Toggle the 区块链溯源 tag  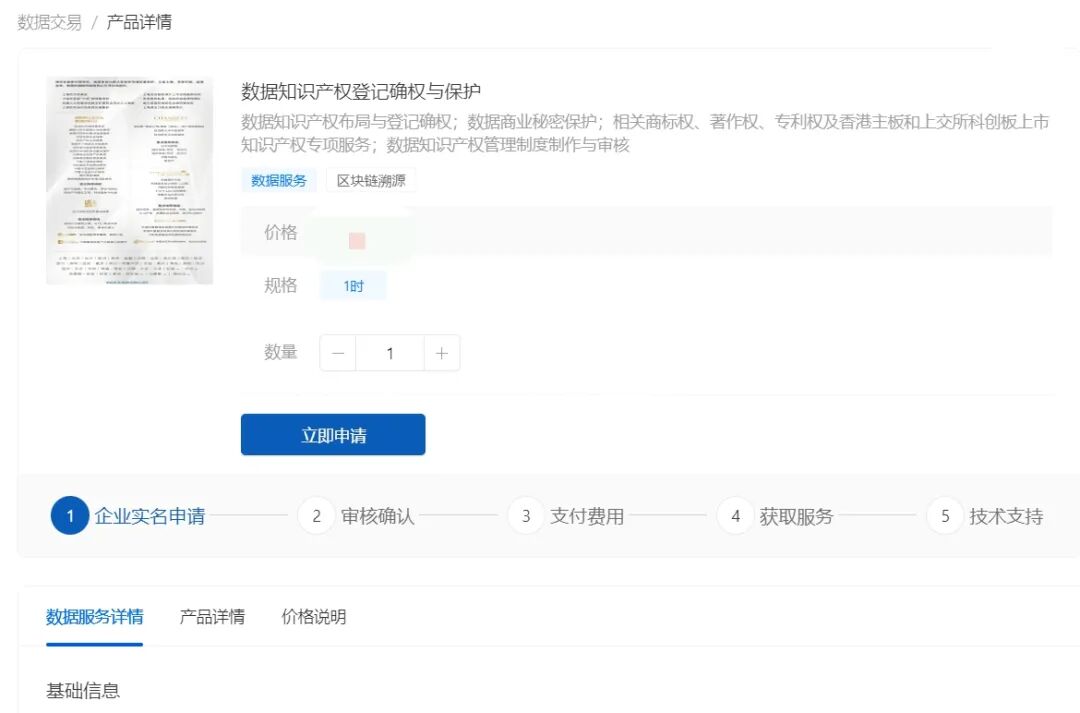pos(371,181)
